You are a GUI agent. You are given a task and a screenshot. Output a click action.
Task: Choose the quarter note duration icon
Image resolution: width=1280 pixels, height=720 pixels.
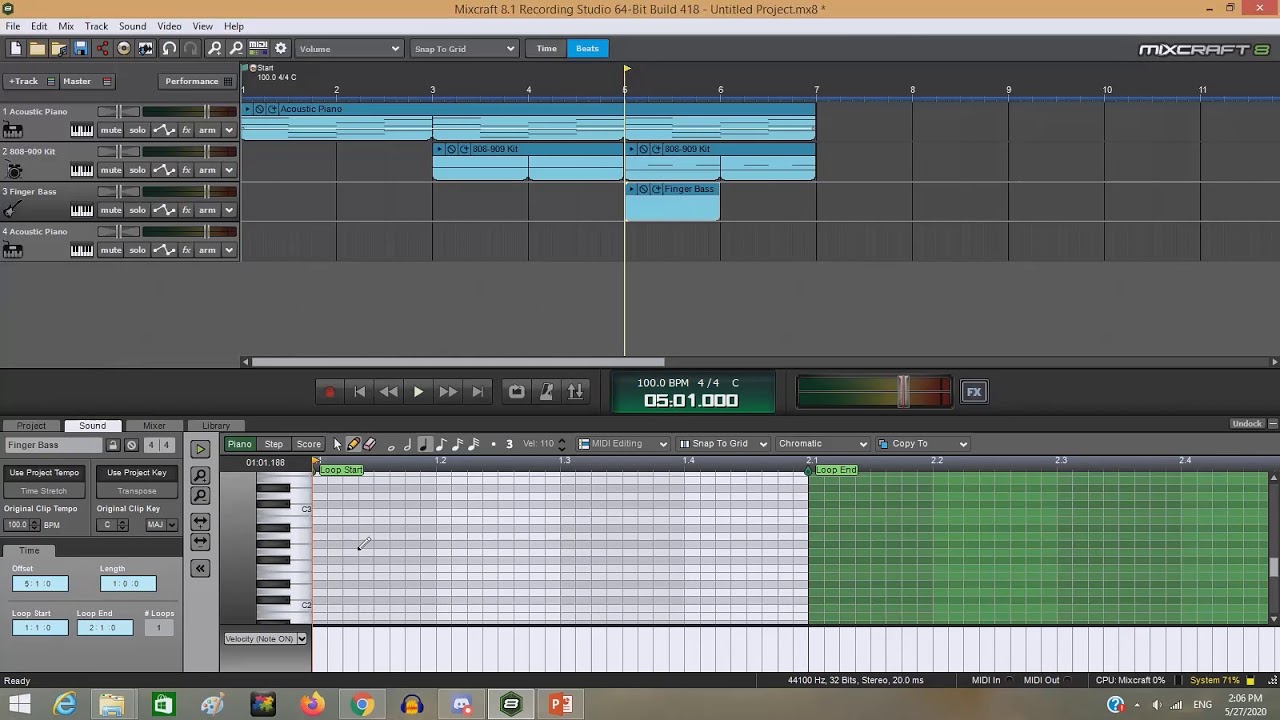[425, 444]
